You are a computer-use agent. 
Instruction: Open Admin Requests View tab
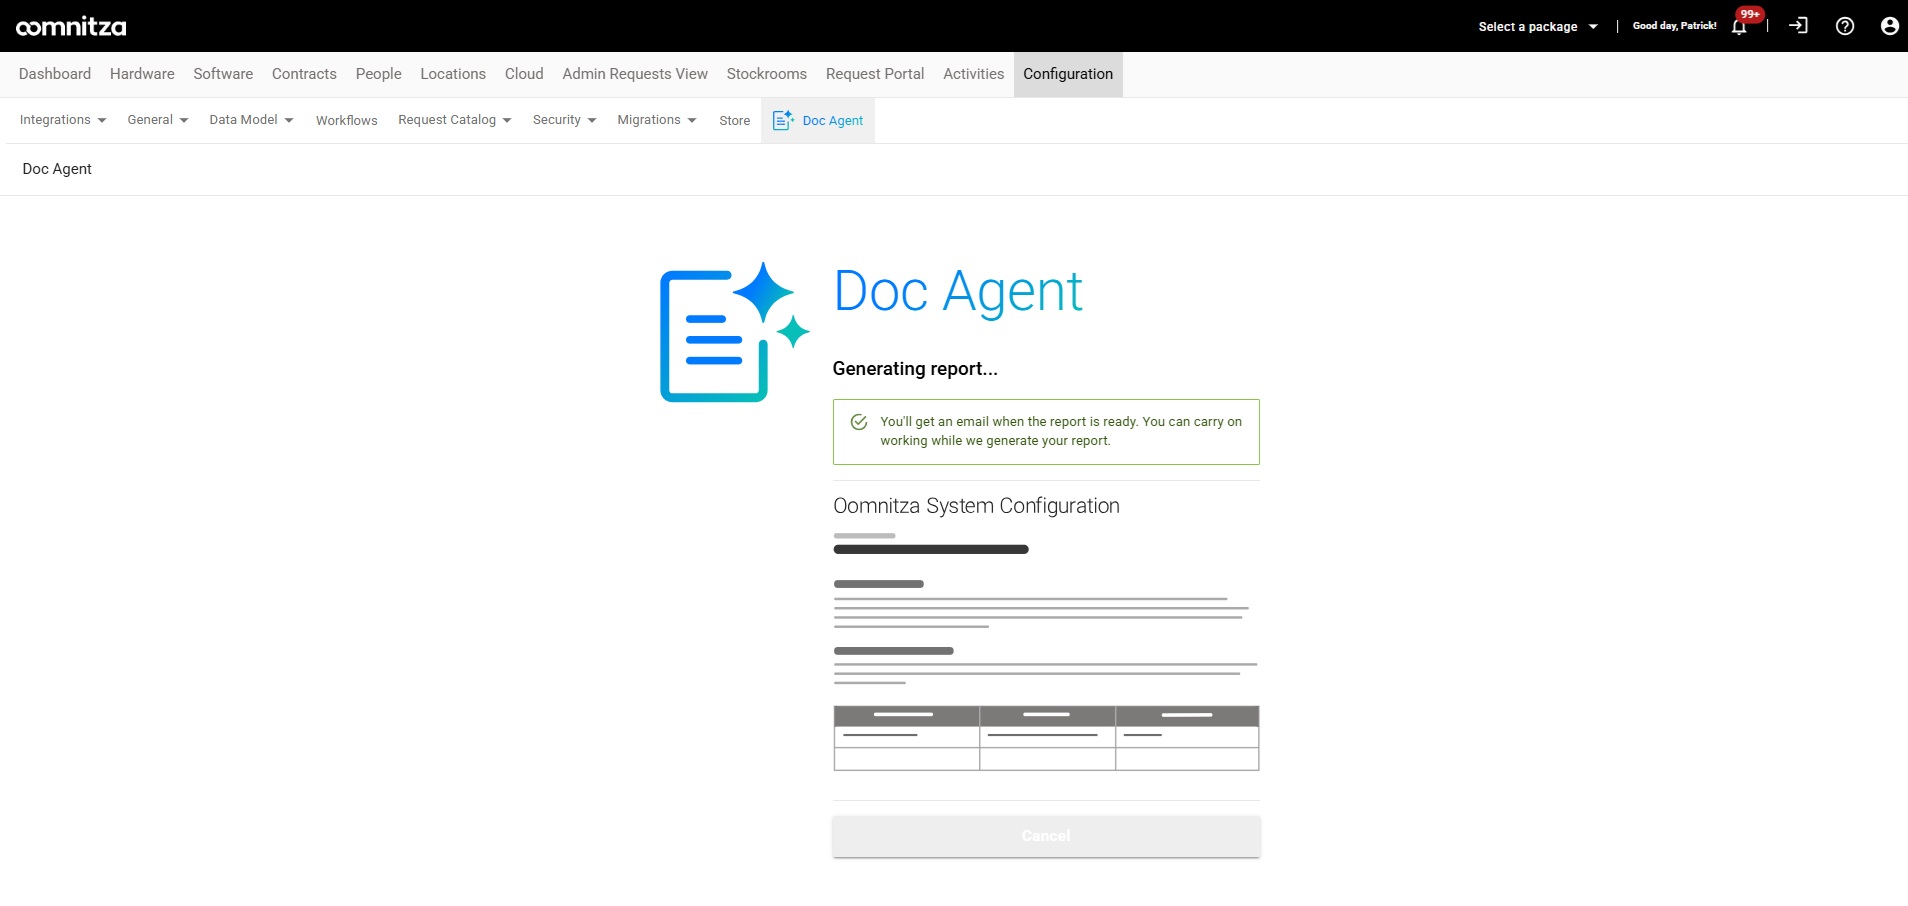pyautogui.click(x=635, y=74)
